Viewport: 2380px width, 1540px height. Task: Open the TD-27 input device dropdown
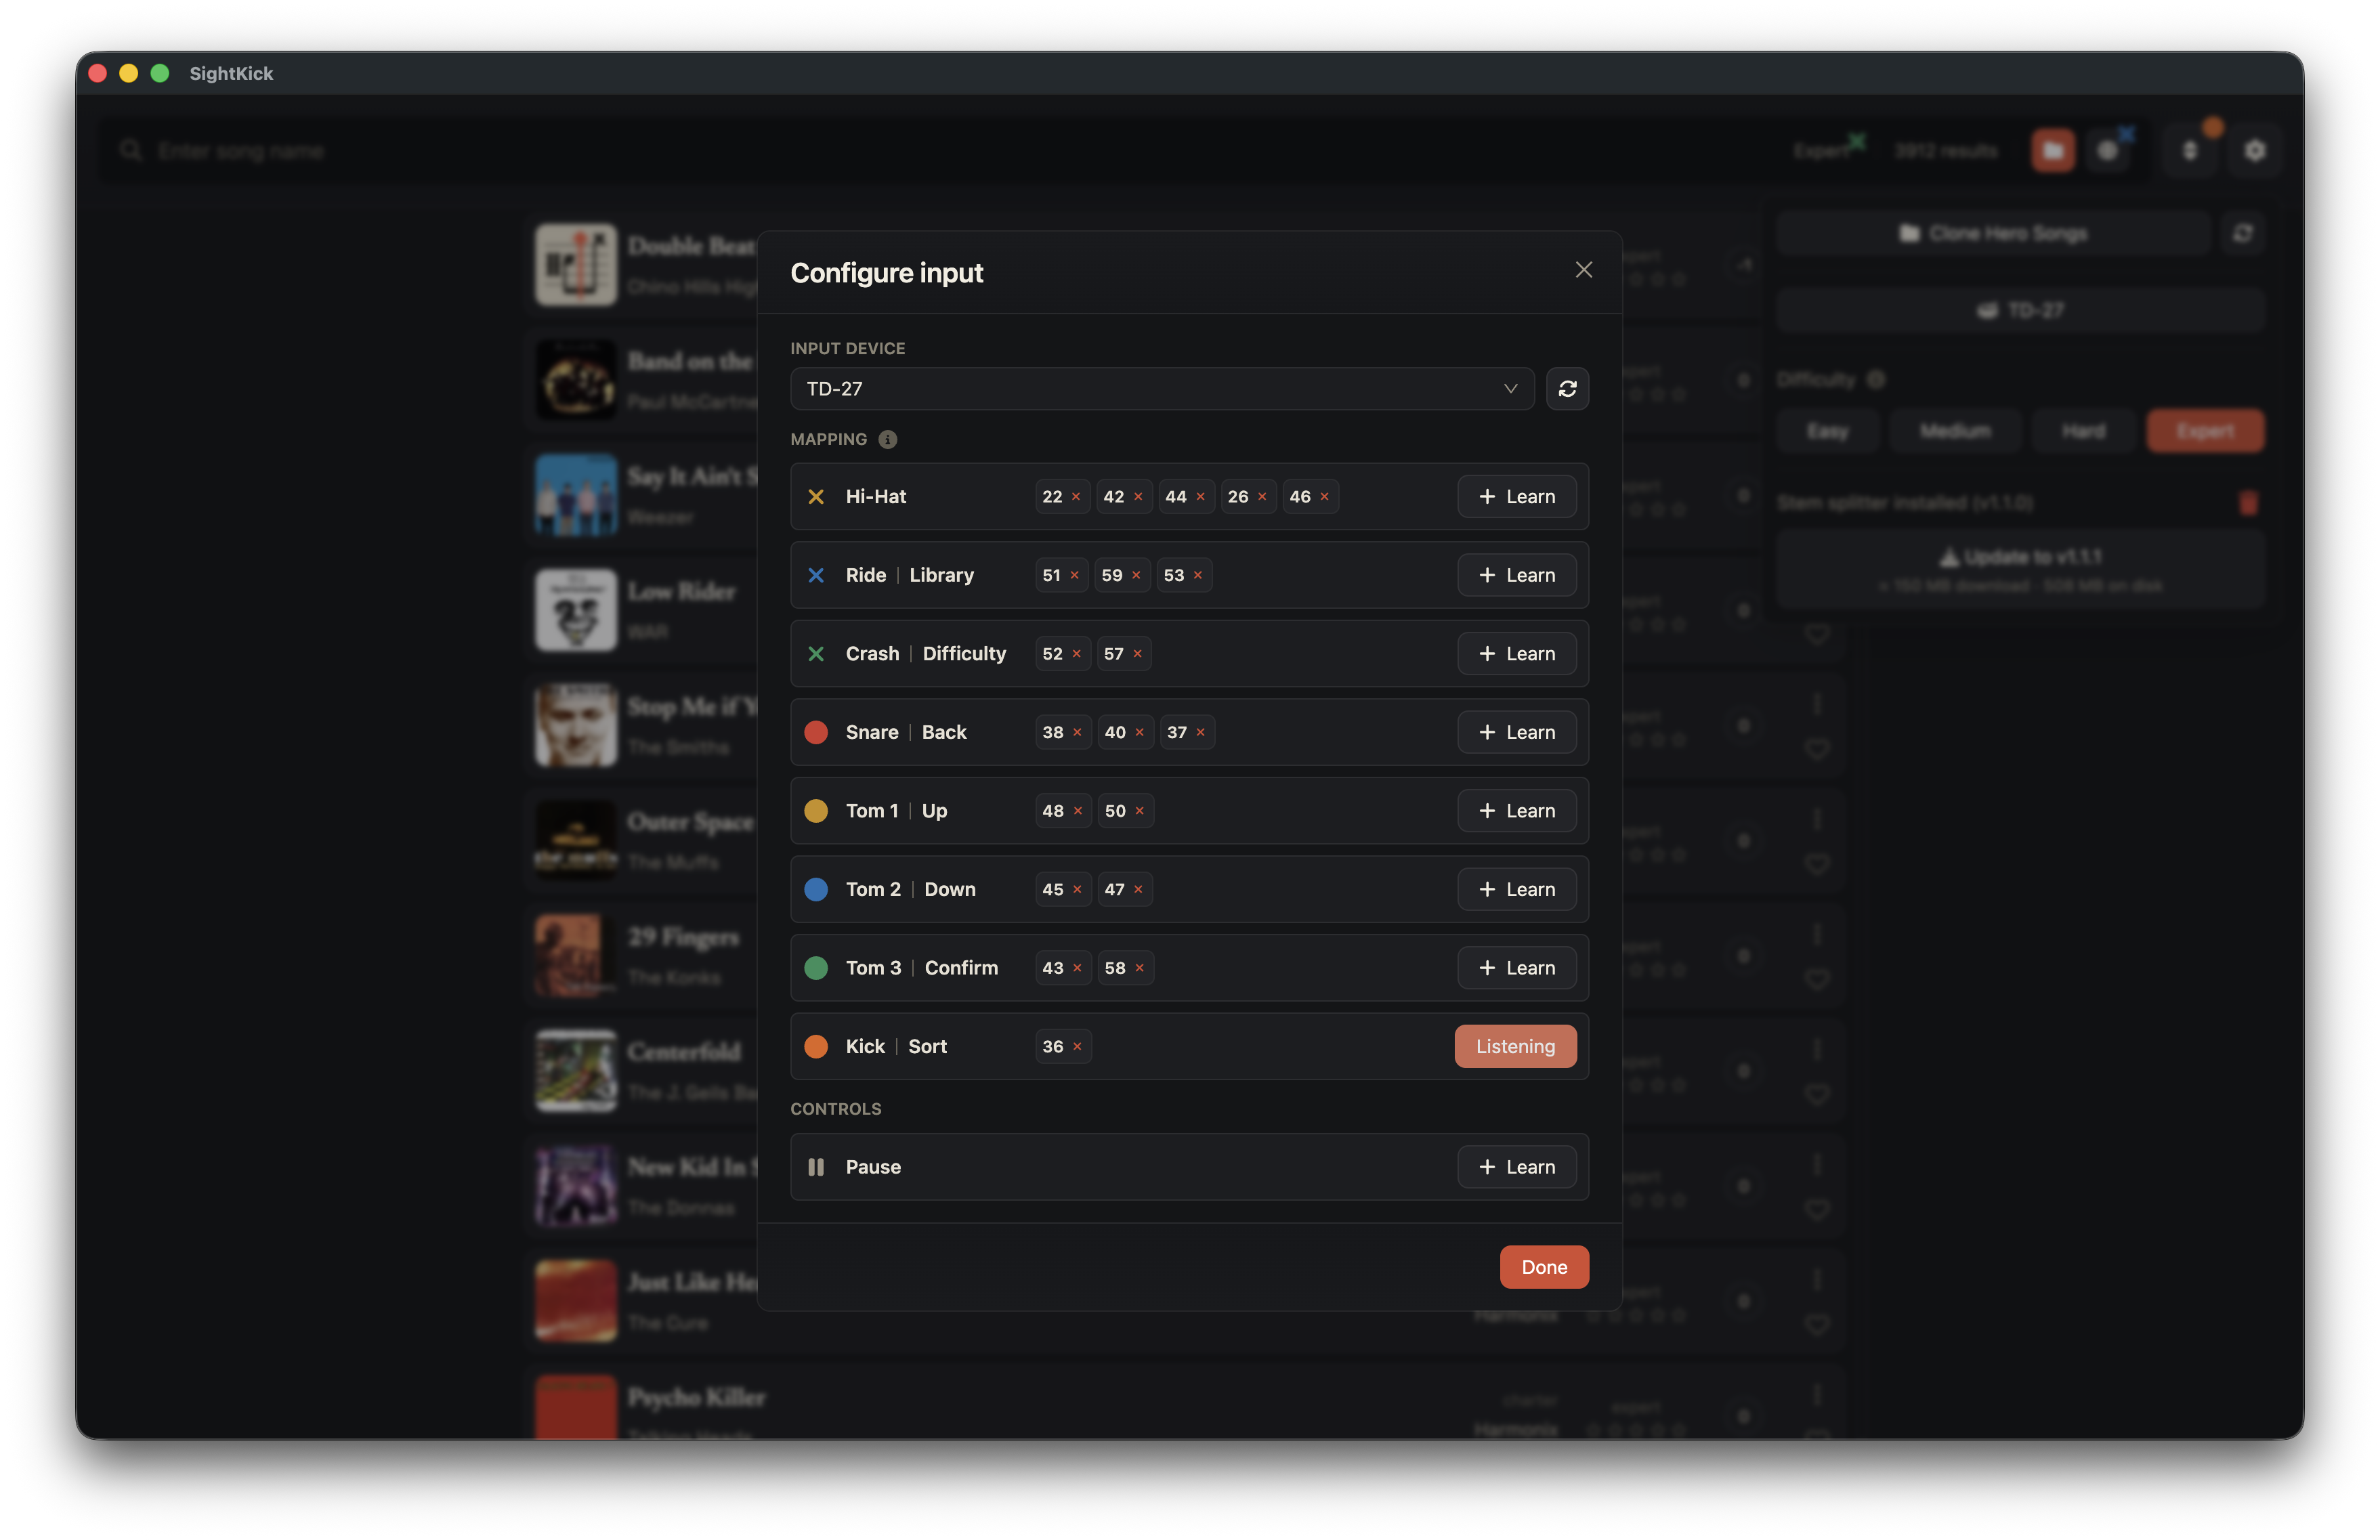(1161, 388)
